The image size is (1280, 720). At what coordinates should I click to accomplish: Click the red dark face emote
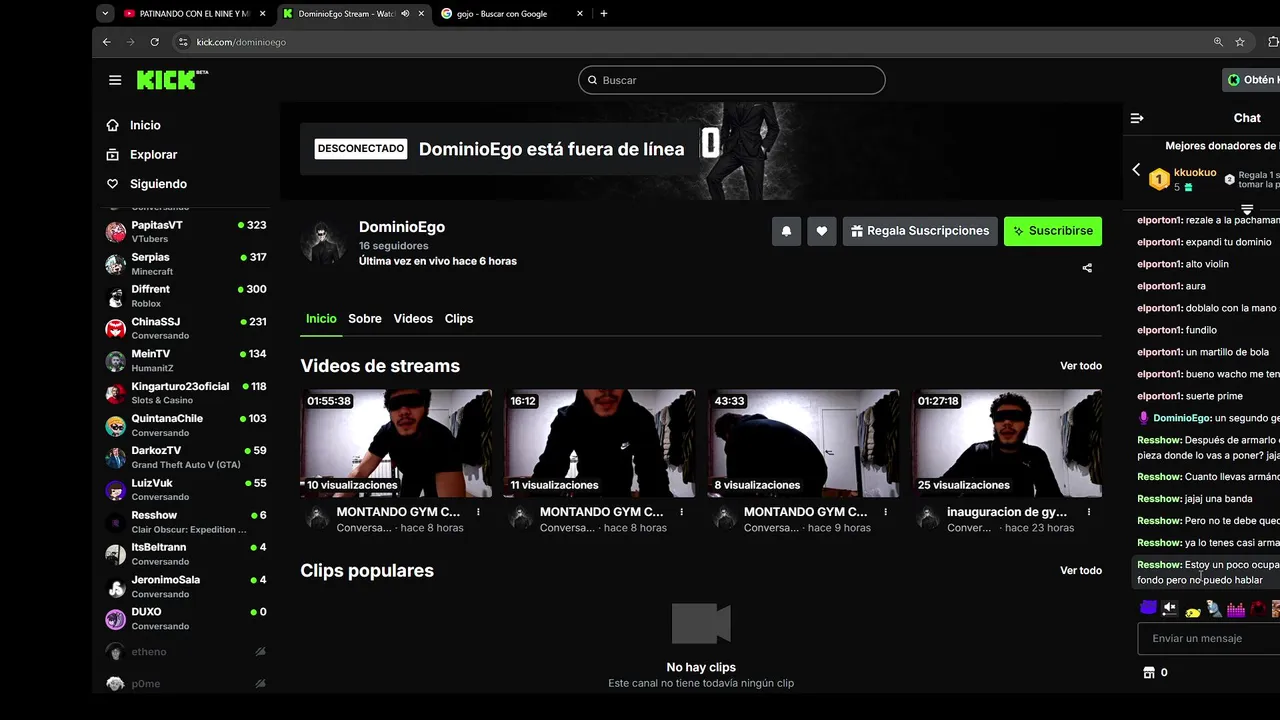1258,608
